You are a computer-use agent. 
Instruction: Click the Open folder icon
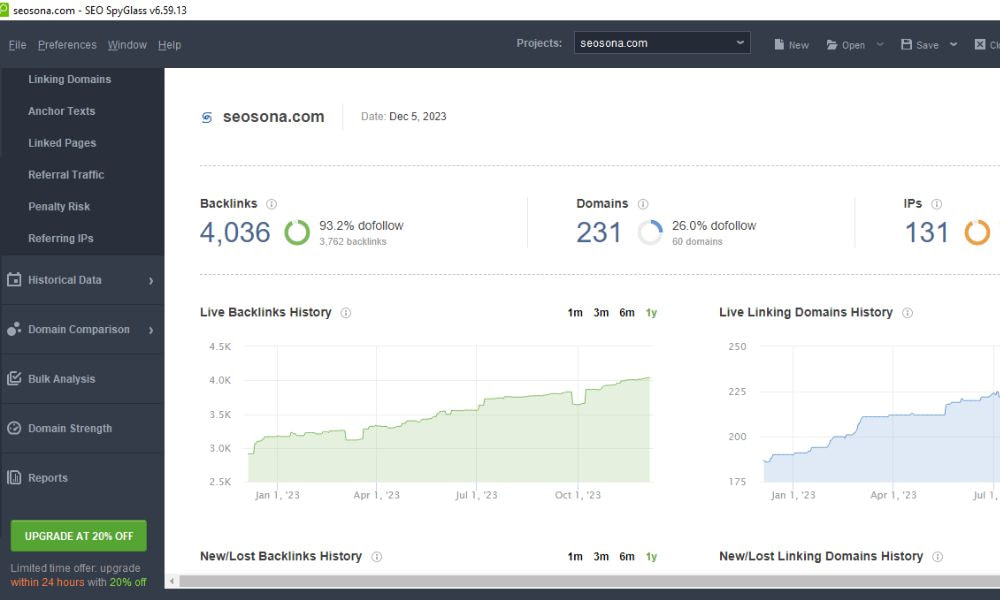[832, 45]
